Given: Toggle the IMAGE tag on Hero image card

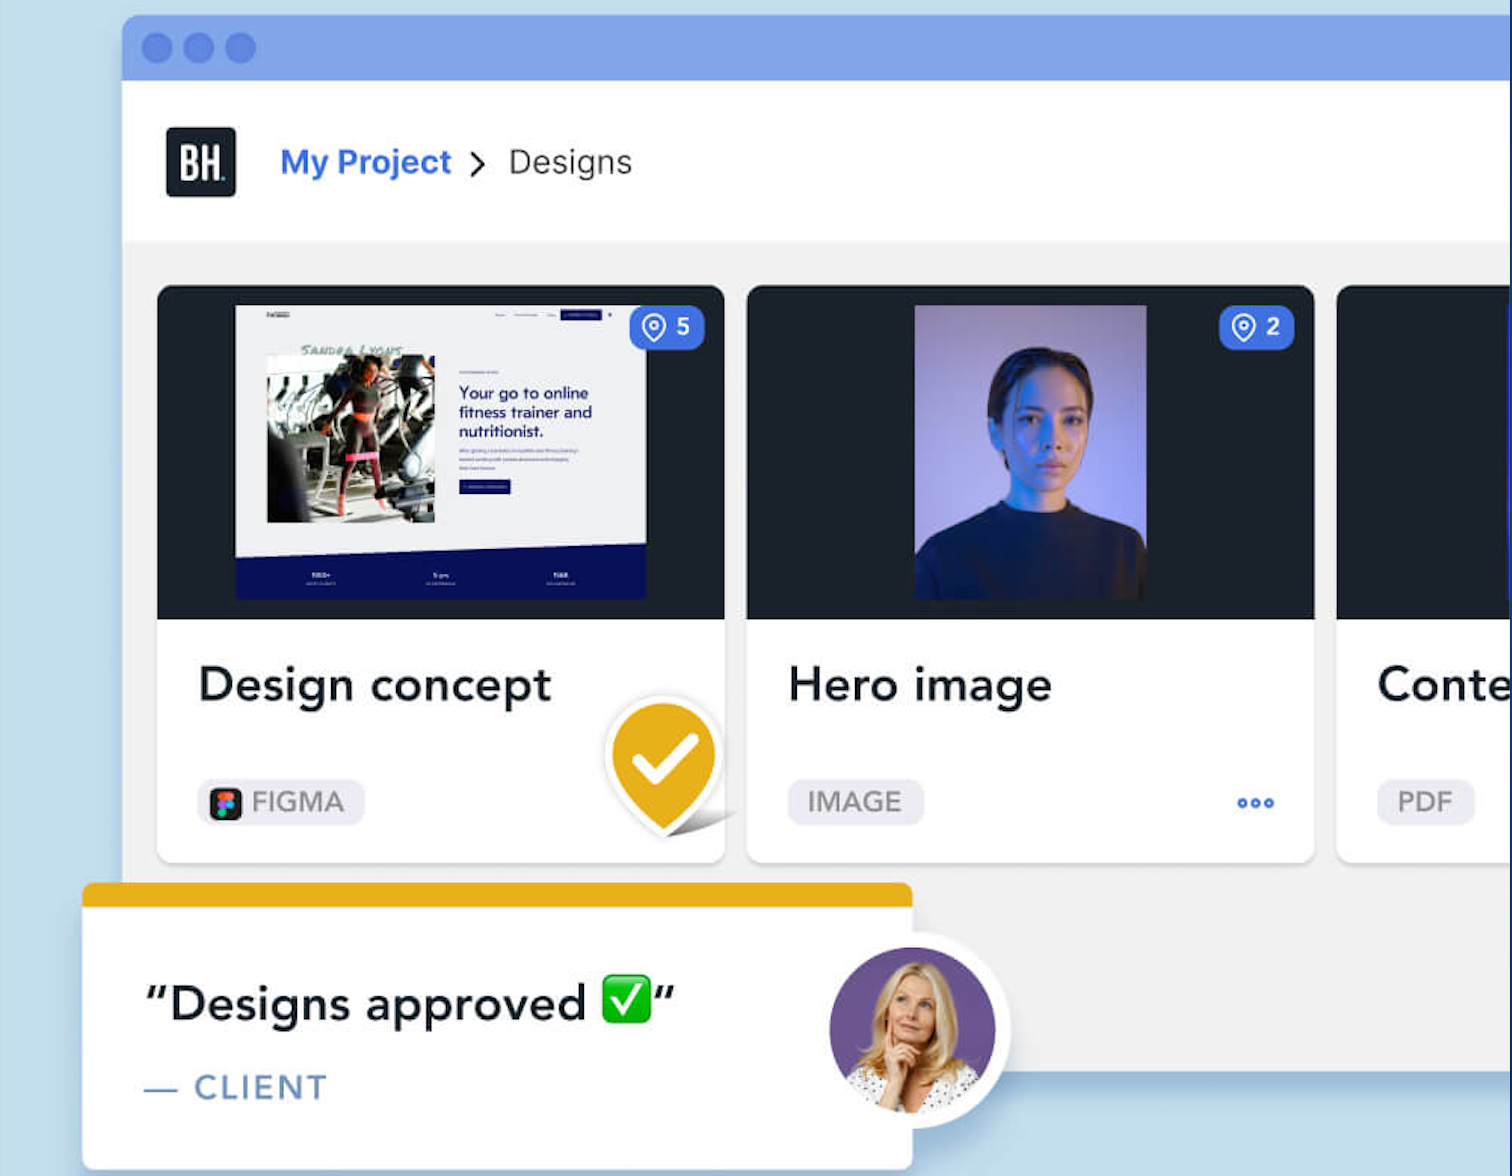Looking at the screenshot, I should click(855, 801).
